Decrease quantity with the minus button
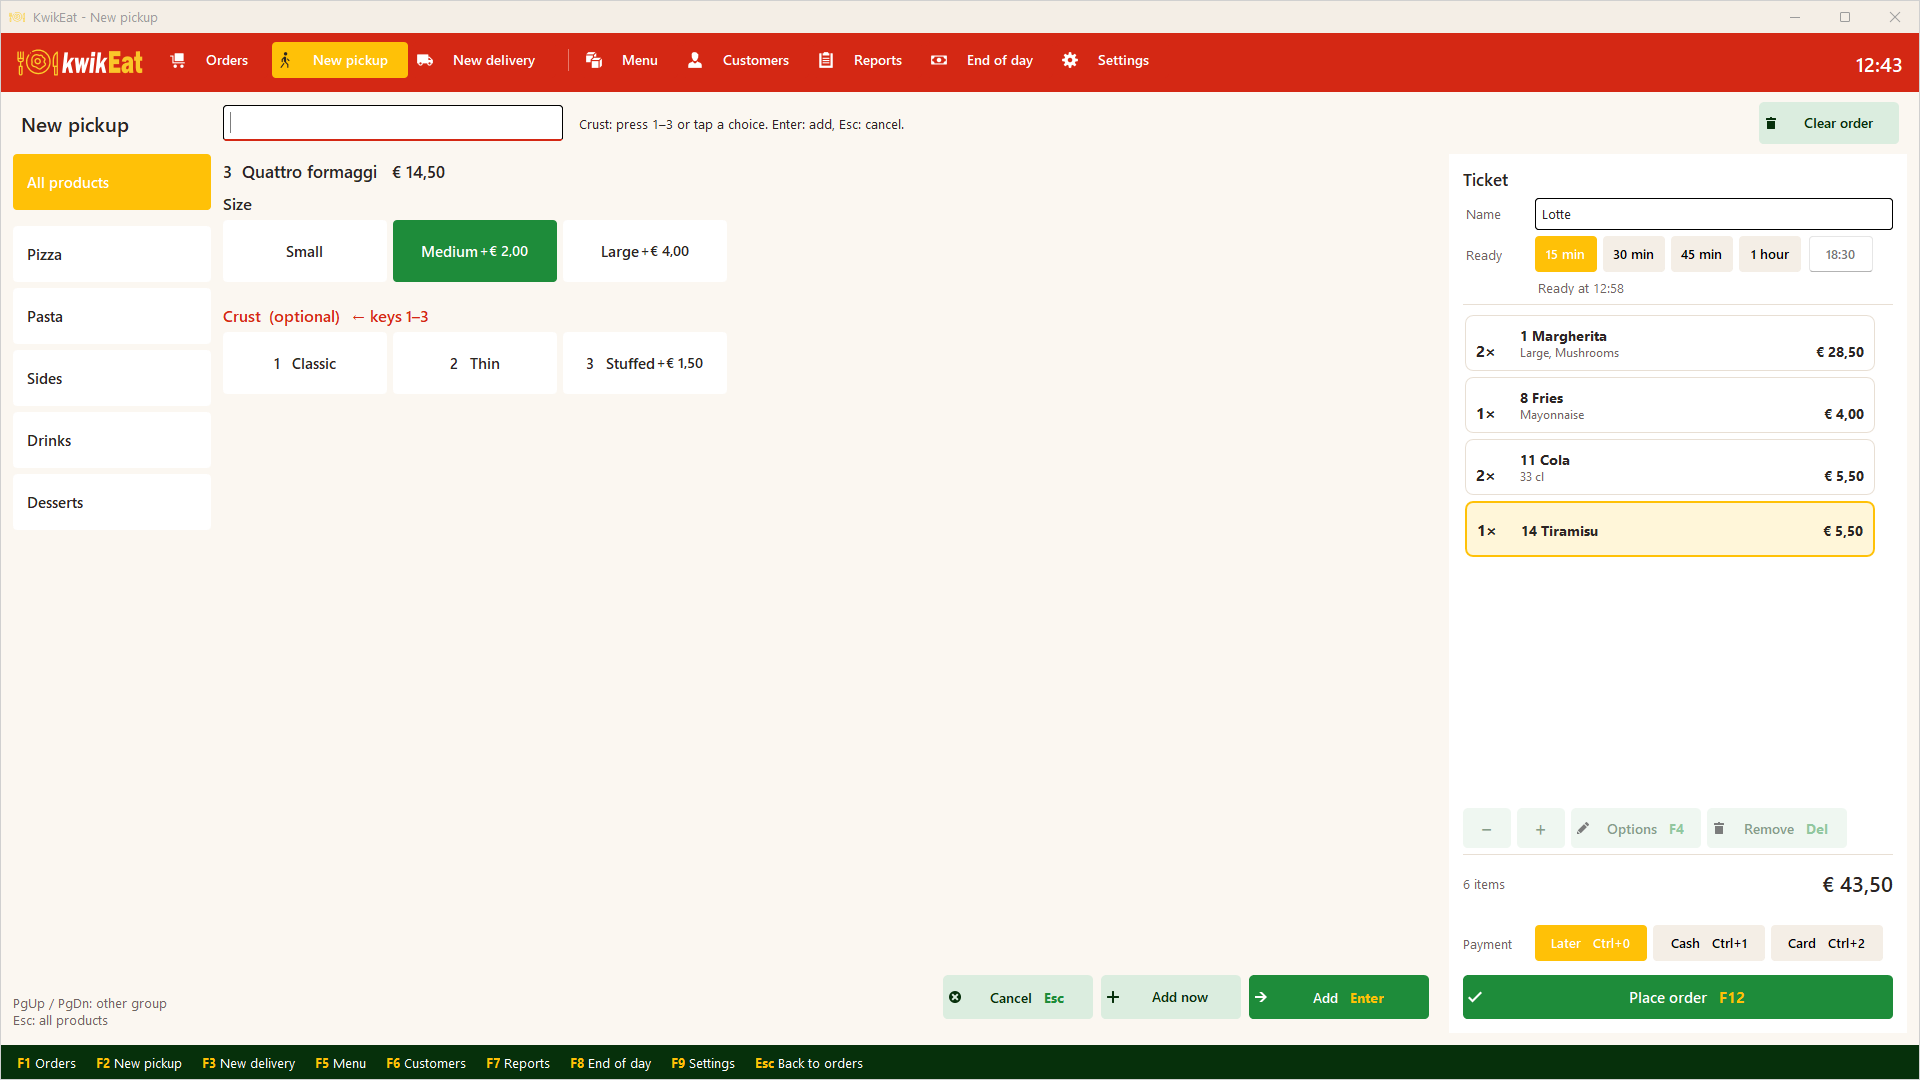Image resolution: width=1920 pixels, height=1080 pixels. [x=1486, y=829]
